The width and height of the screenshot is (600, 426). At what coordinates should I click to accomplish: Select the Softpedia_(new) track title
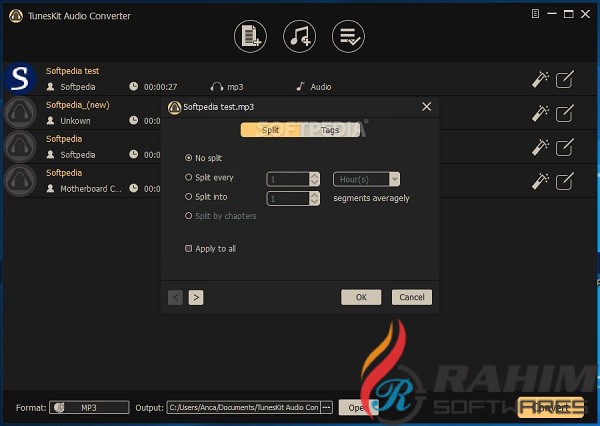point(78,105)
